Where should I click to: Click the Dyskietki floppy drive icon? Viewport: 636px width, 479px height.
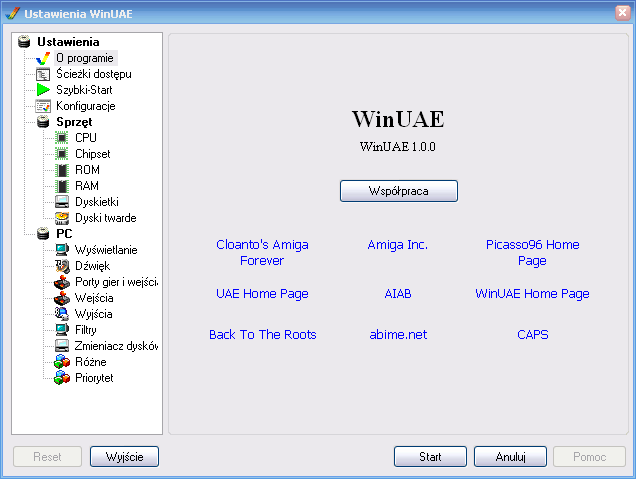62,202
